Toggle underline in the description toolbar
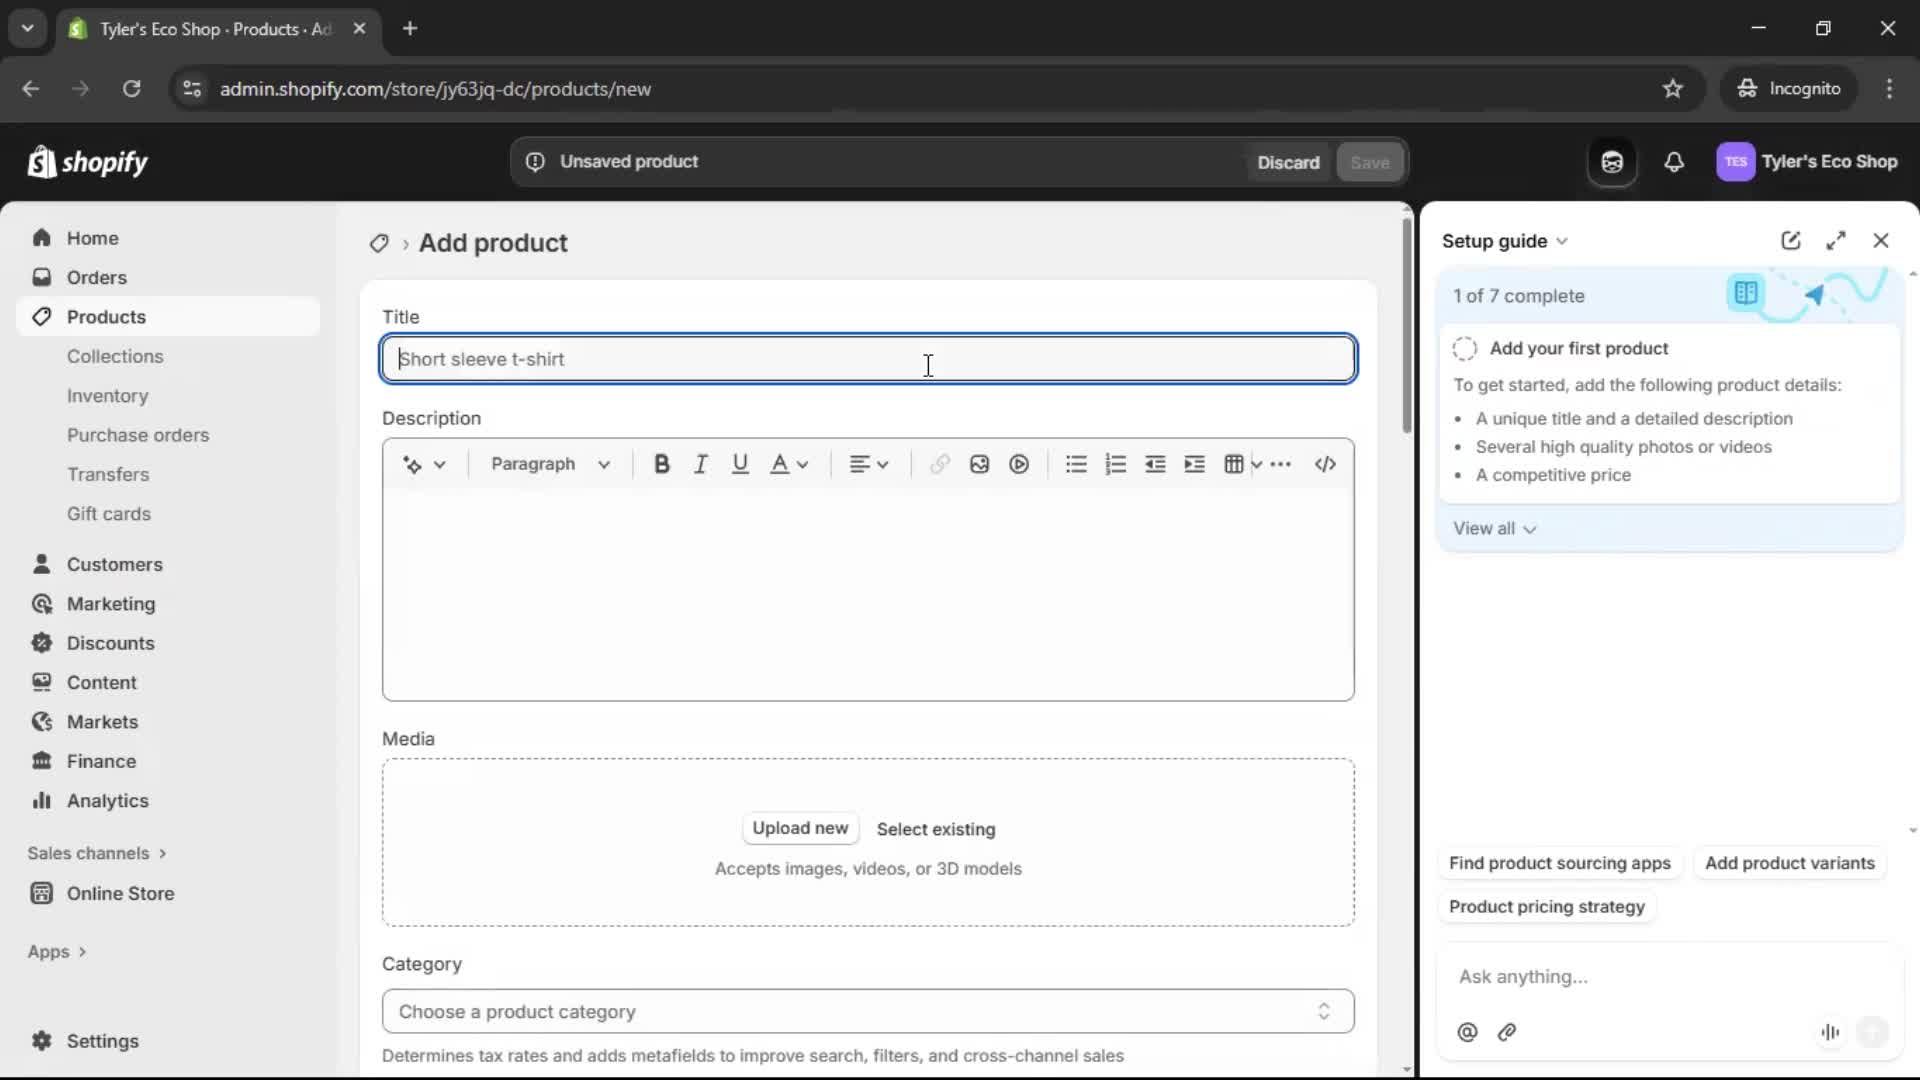Viewport: 1920px width, 1080px height. pyautogui.click(x=741, y=464)
